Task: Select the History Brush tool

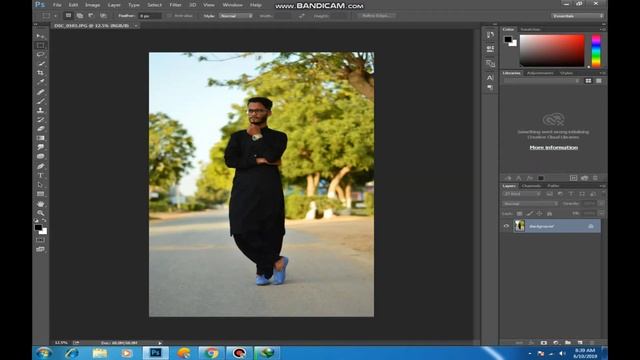Action: [x=40, y=120]
